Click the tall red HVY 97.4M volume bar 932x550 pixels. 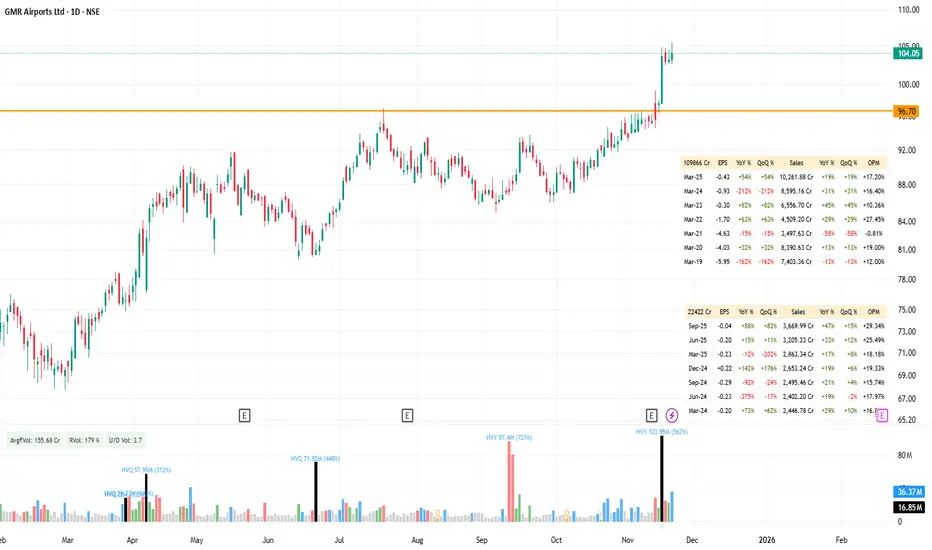pos(509,482)
